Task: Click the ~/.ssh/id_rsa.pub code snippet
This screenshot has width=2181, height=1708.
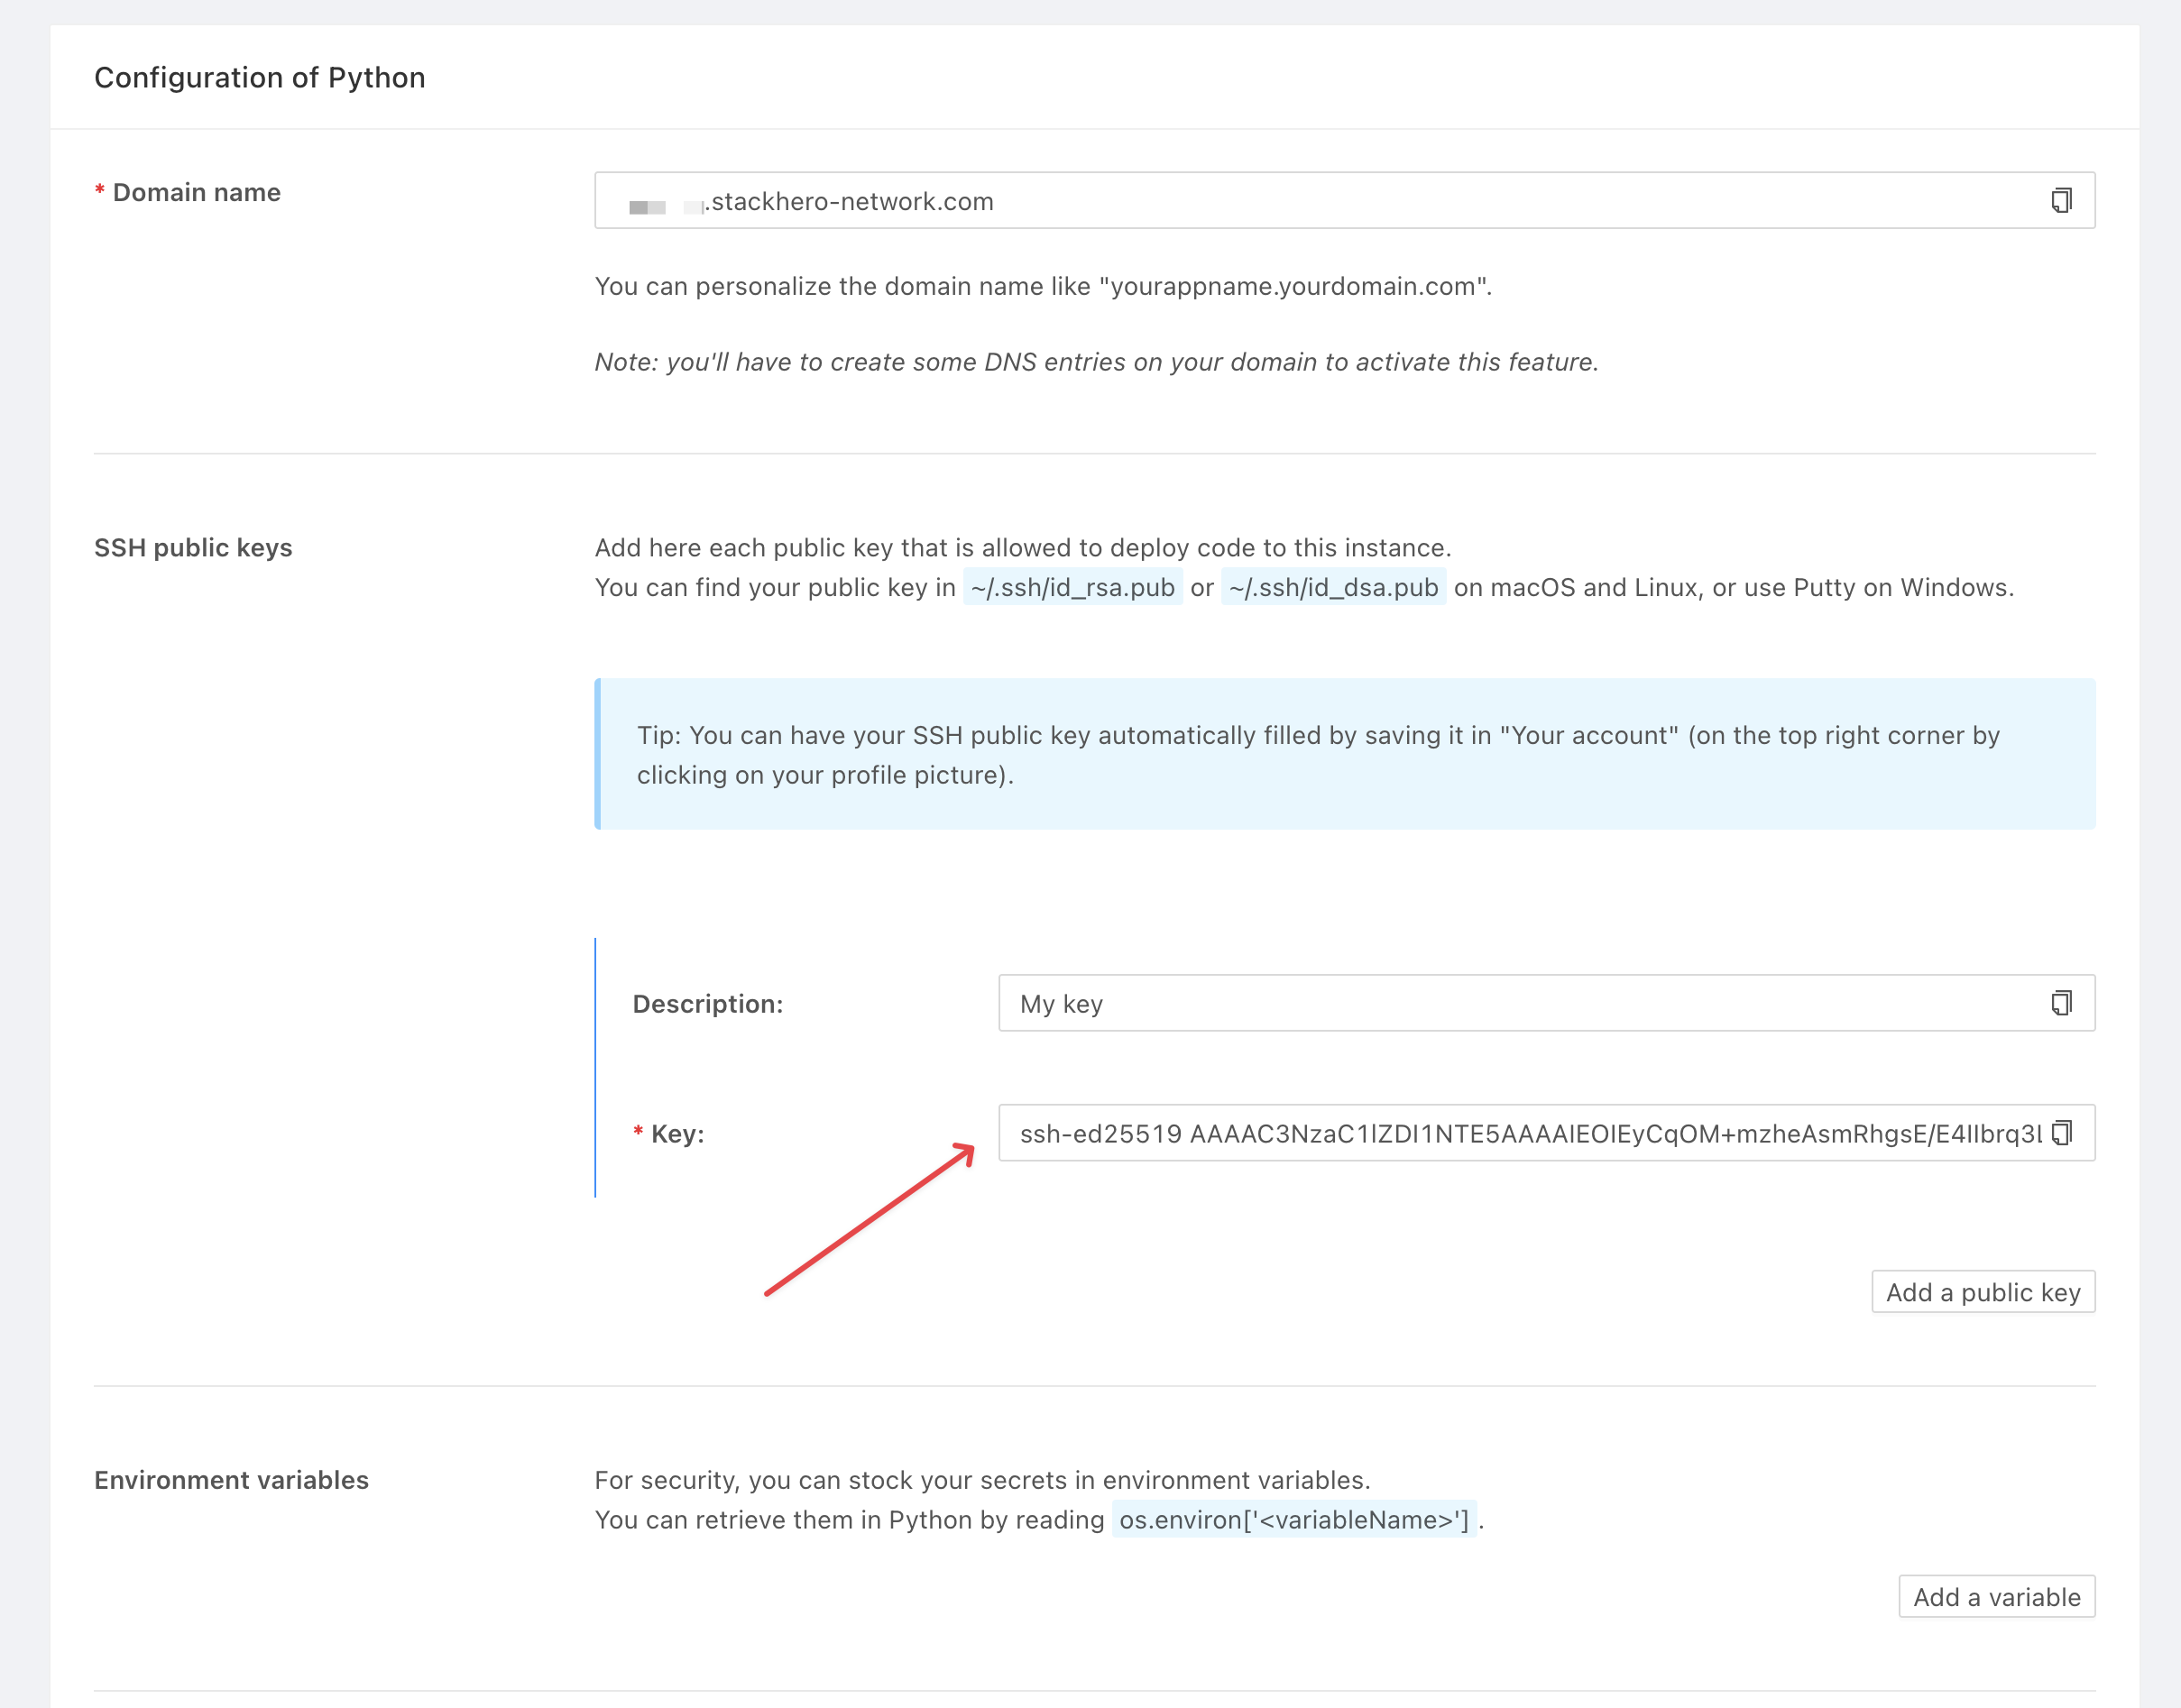Action: 1072,588
